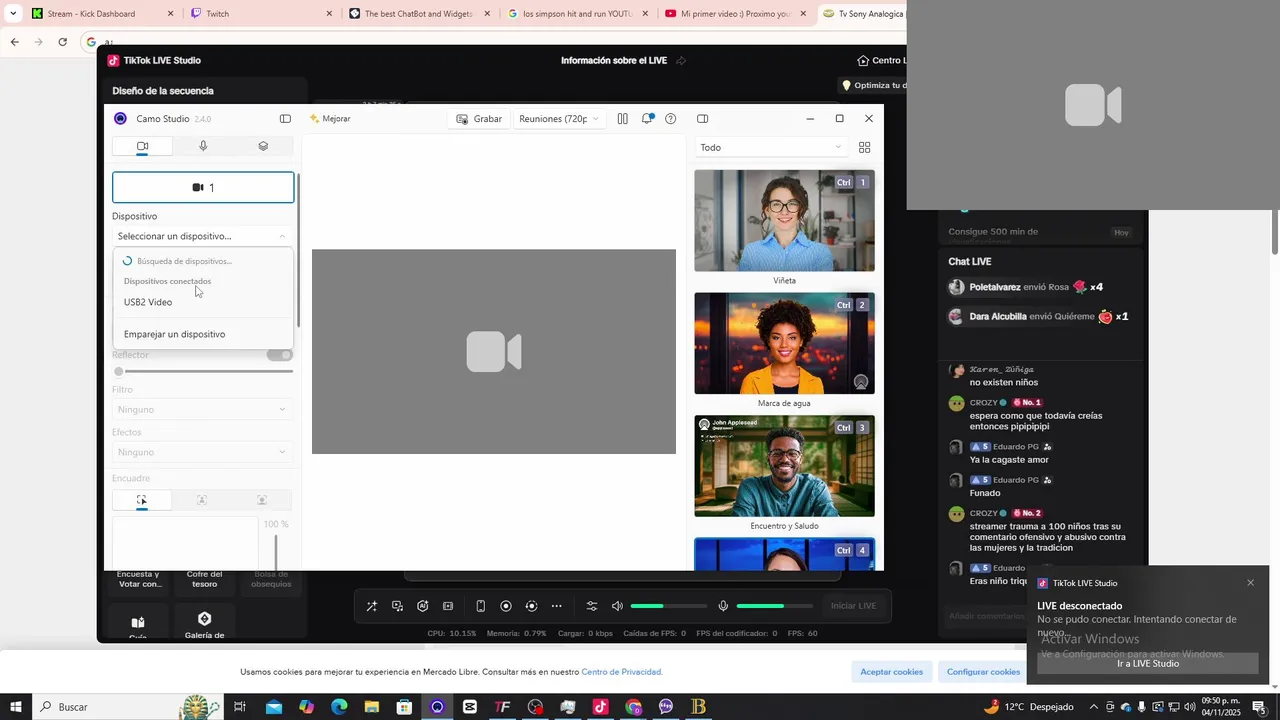Click the media music icon in TikTok toolbar
Viewport: 1280px width, 720px height.
(397, 606)
